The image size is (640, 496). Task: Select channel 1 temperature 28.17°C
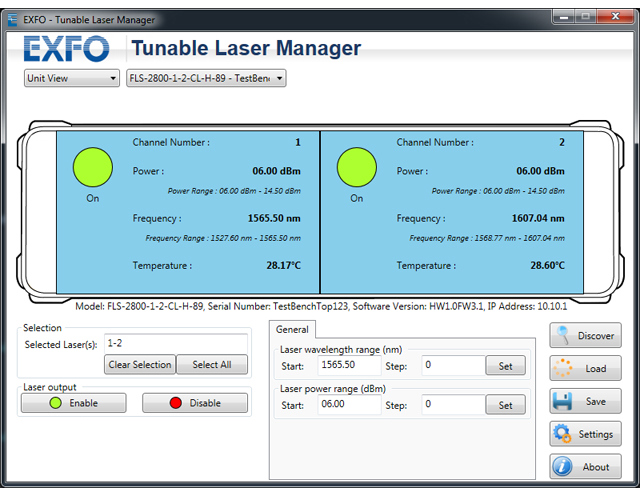pos(283,266)
